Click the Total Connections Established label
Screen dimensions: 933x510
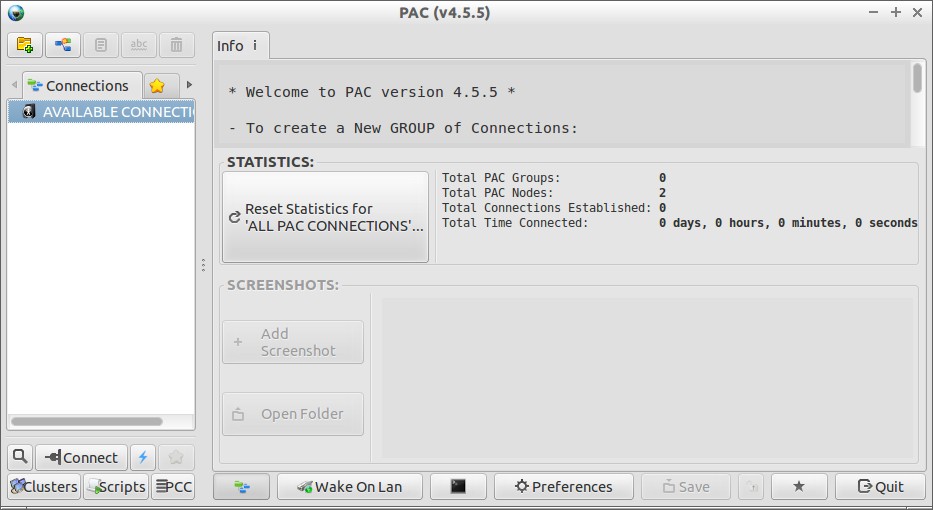[x=546, y=208]
